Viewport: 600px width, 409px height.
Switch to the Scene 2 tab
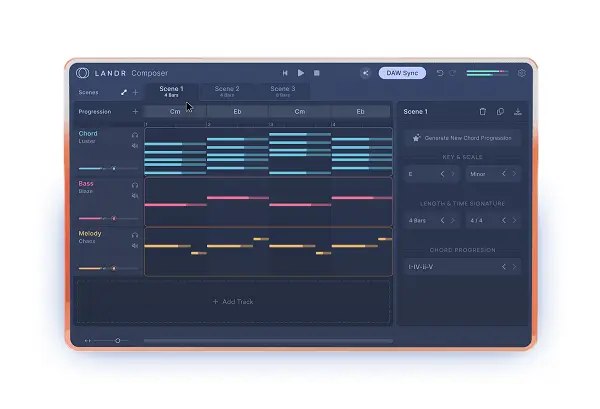click(227, 91)
